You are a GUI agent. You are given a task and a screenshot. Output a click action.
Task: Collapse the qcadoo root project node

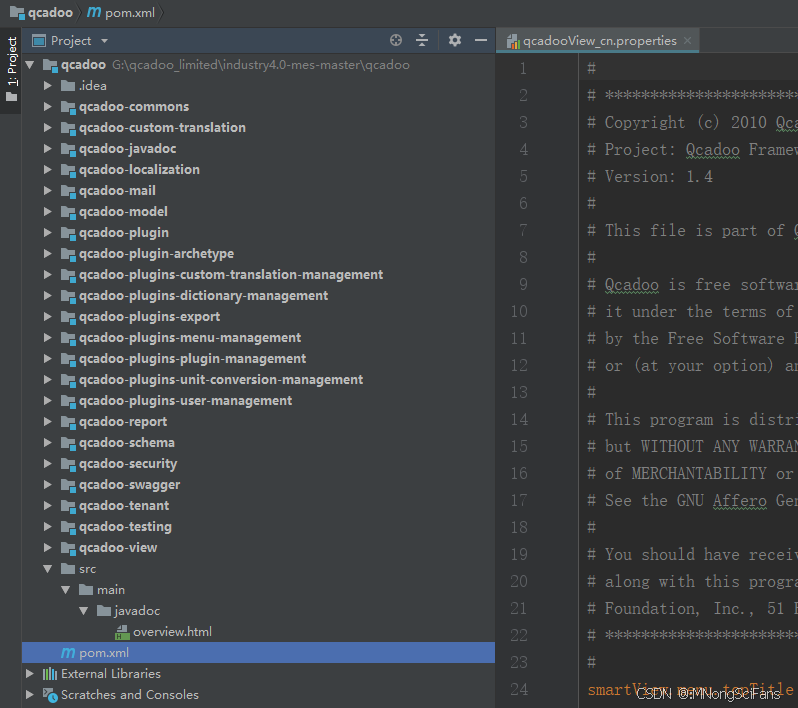pos(30,65)
